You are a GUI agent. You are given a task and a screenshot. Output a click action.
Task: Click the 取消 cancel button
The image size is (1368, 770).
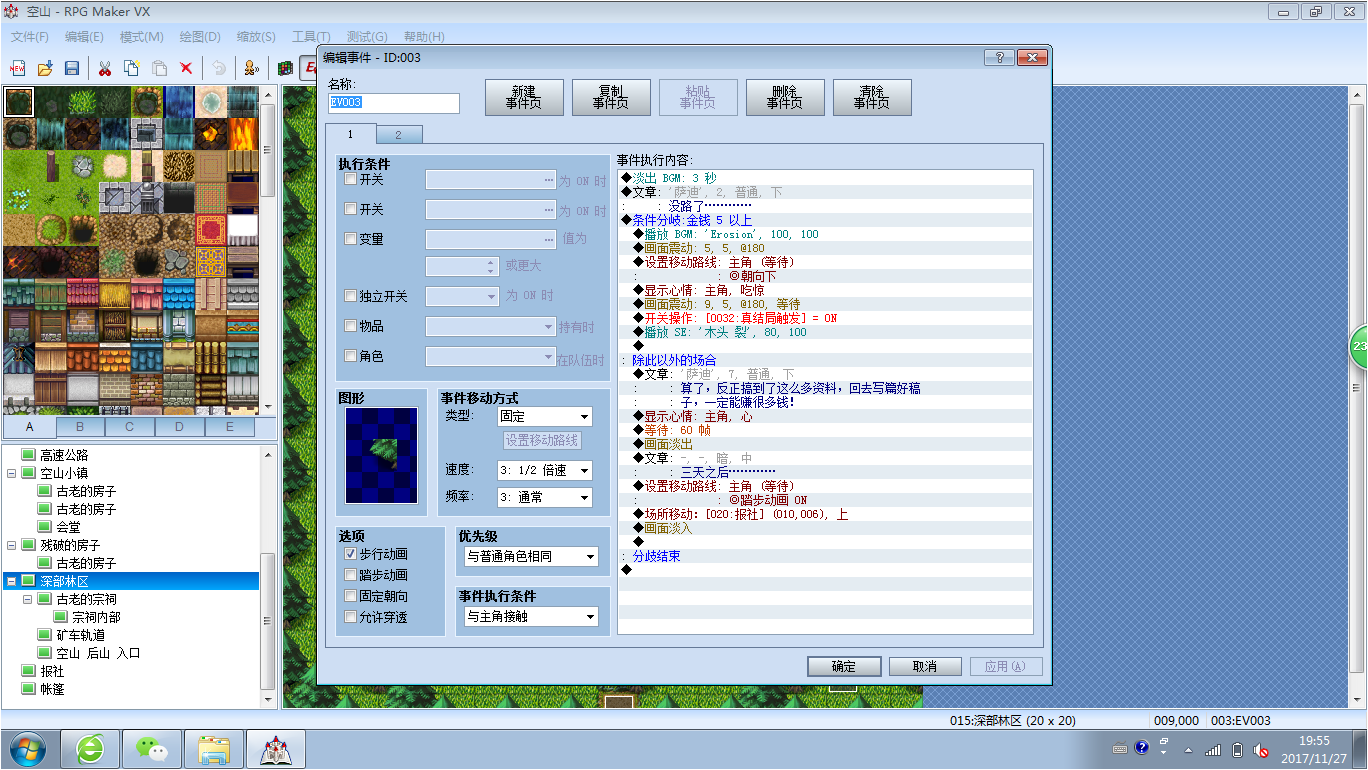[925, 666]
